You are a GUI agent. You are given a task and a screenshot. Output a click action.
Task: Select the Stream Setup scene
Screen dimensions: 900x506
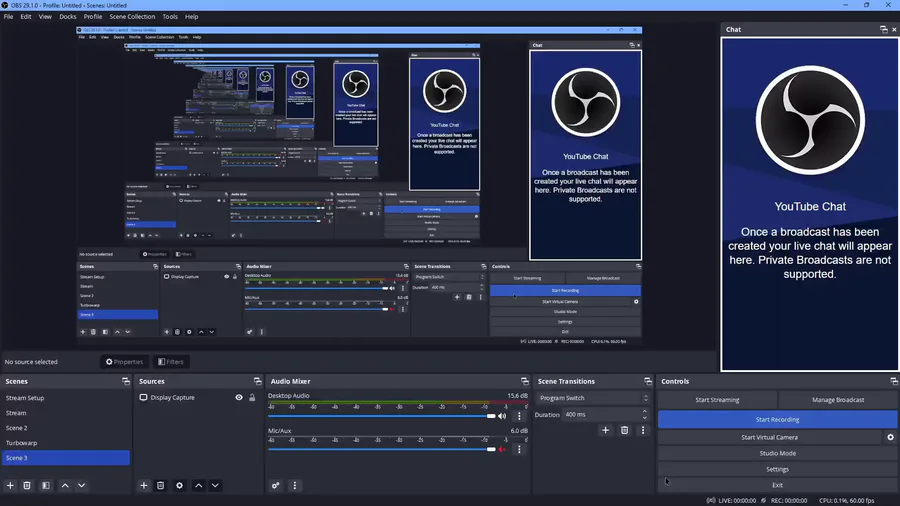[66, 398]
